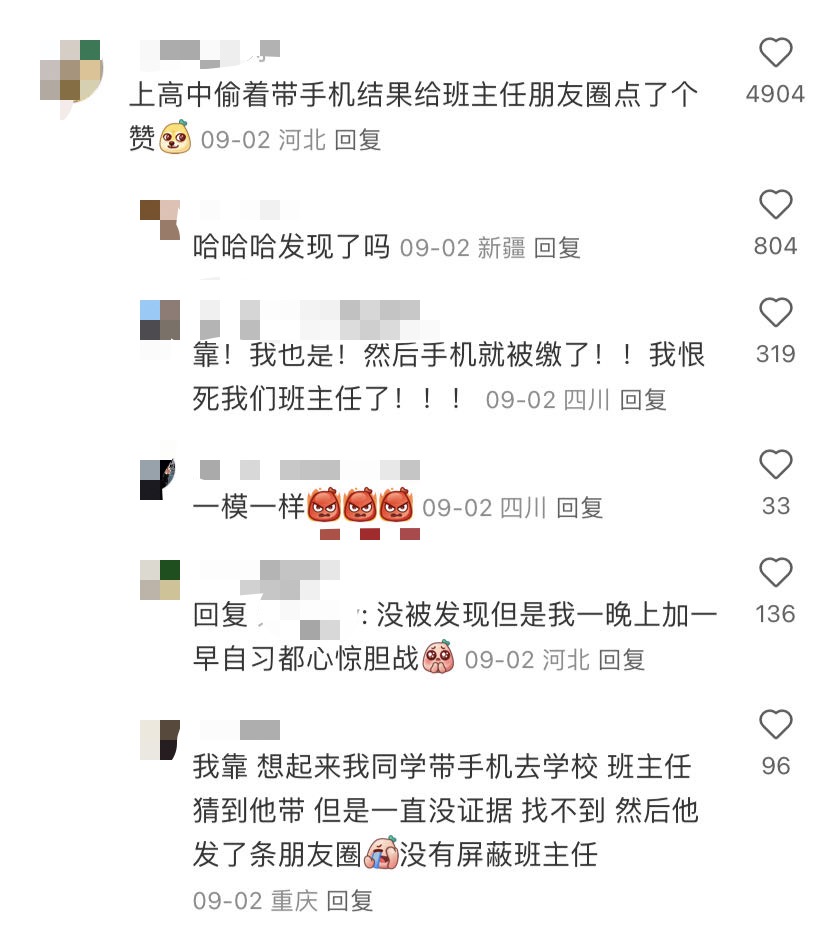Open the username above the 一模一样 reply
The width and height of the screenshot is (828, 941).
[x=310, y=470]
